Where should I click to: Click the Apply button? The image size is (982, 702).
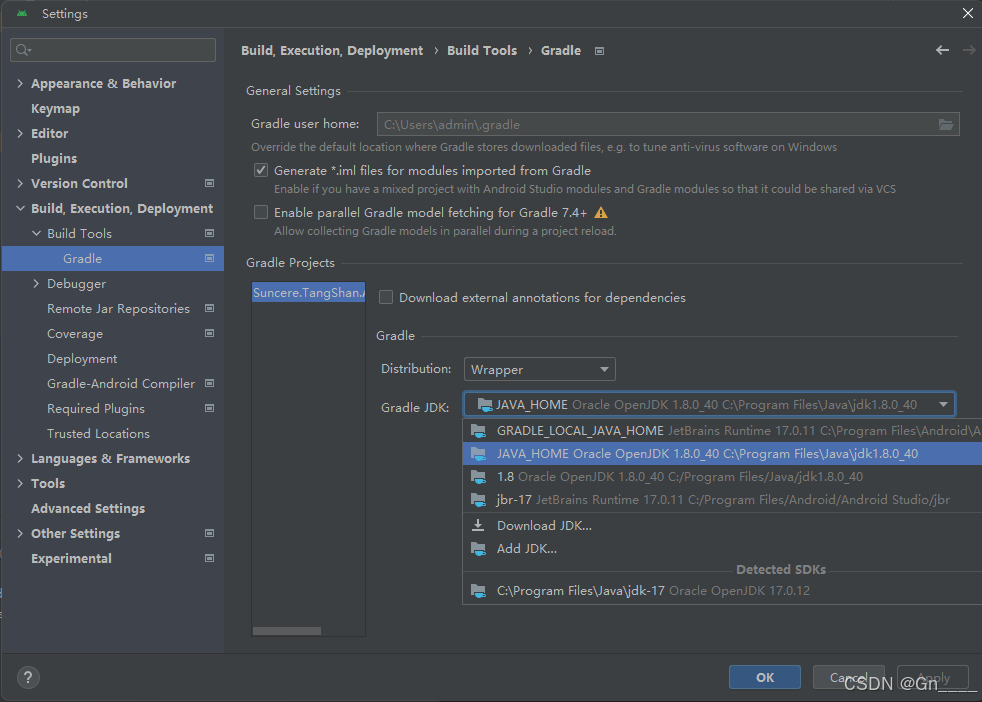coord(933,677)
